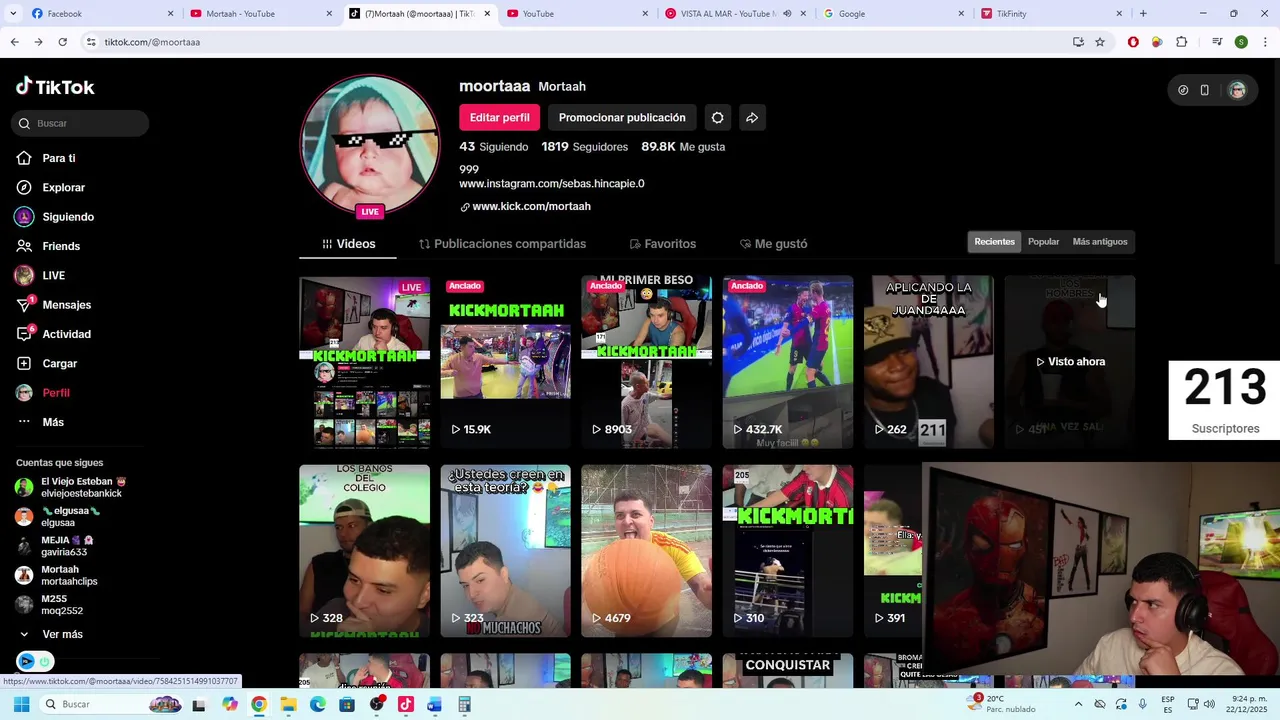Click the TikTok icon in the taskbar

click(x=405, y=704)
